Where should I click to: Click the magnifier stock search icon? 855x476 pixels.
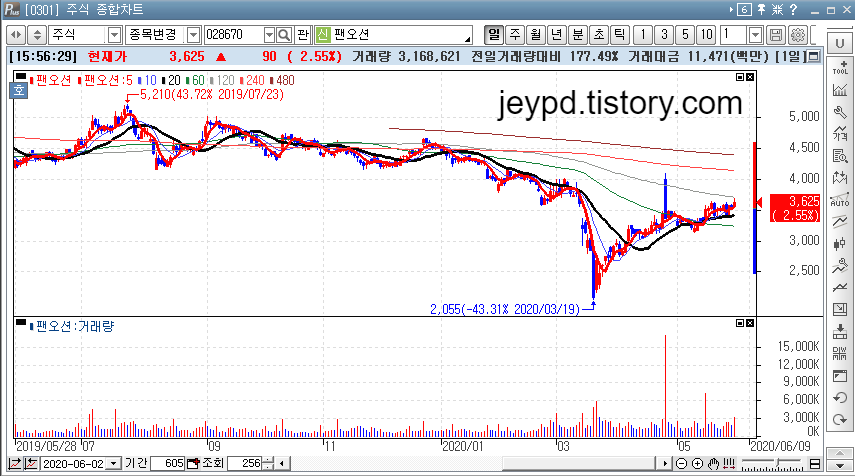(x=284, y=35)
